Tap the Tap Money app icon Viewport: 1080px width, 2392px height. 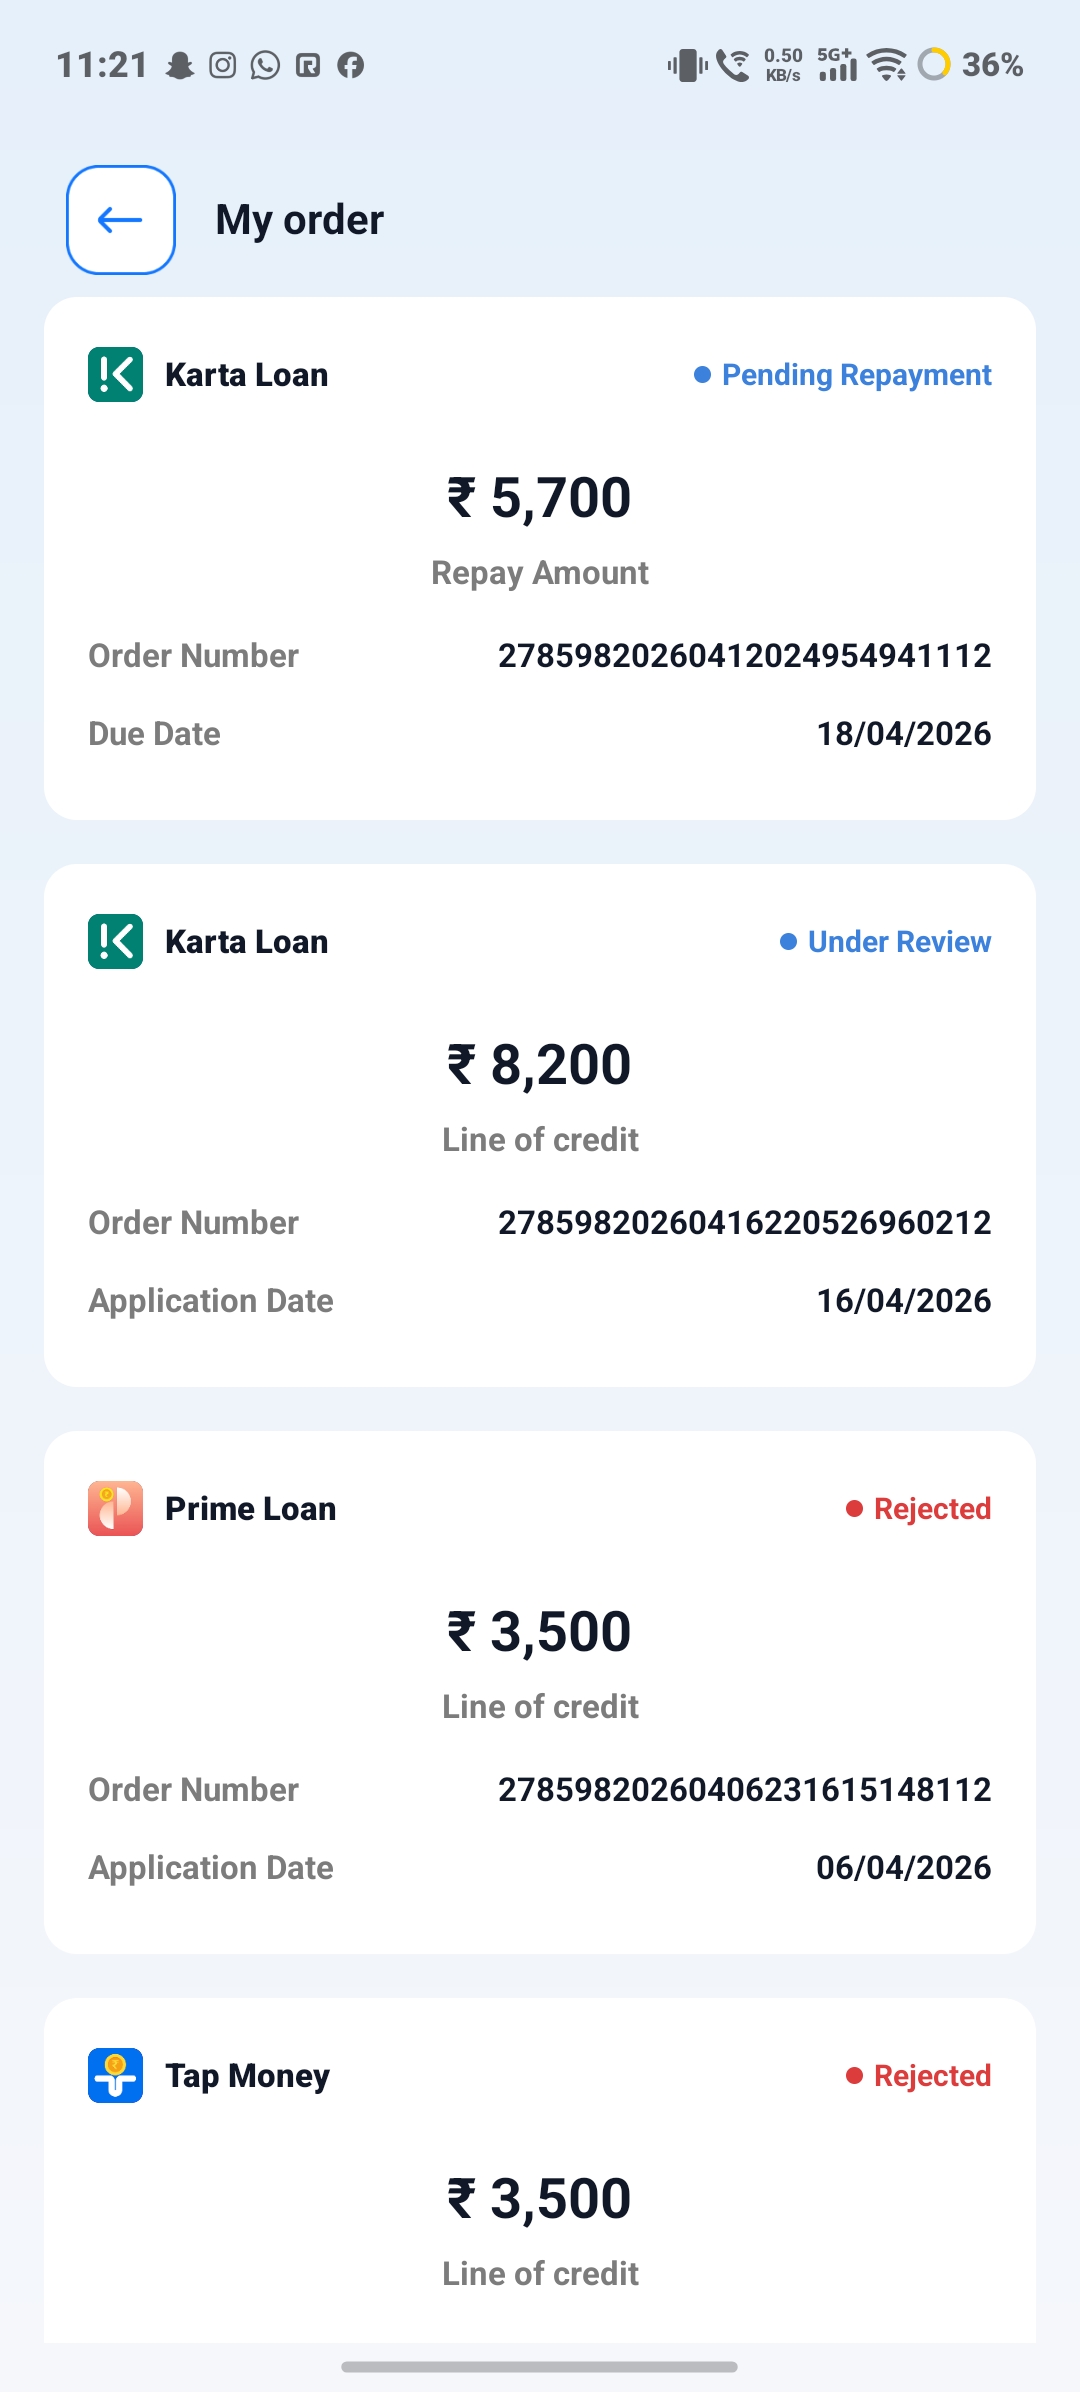(x=115, y=2076)
